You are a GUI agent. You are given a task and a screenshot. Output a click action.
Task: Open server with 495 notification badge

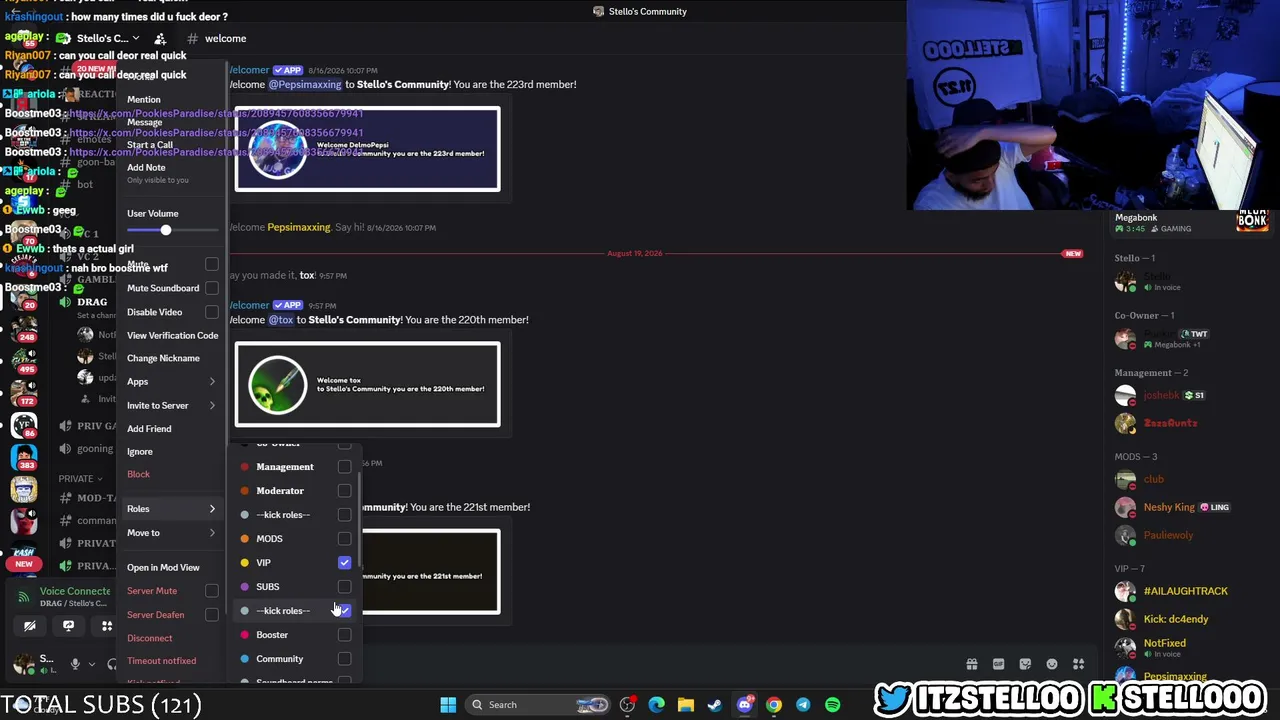pos(24,360)
